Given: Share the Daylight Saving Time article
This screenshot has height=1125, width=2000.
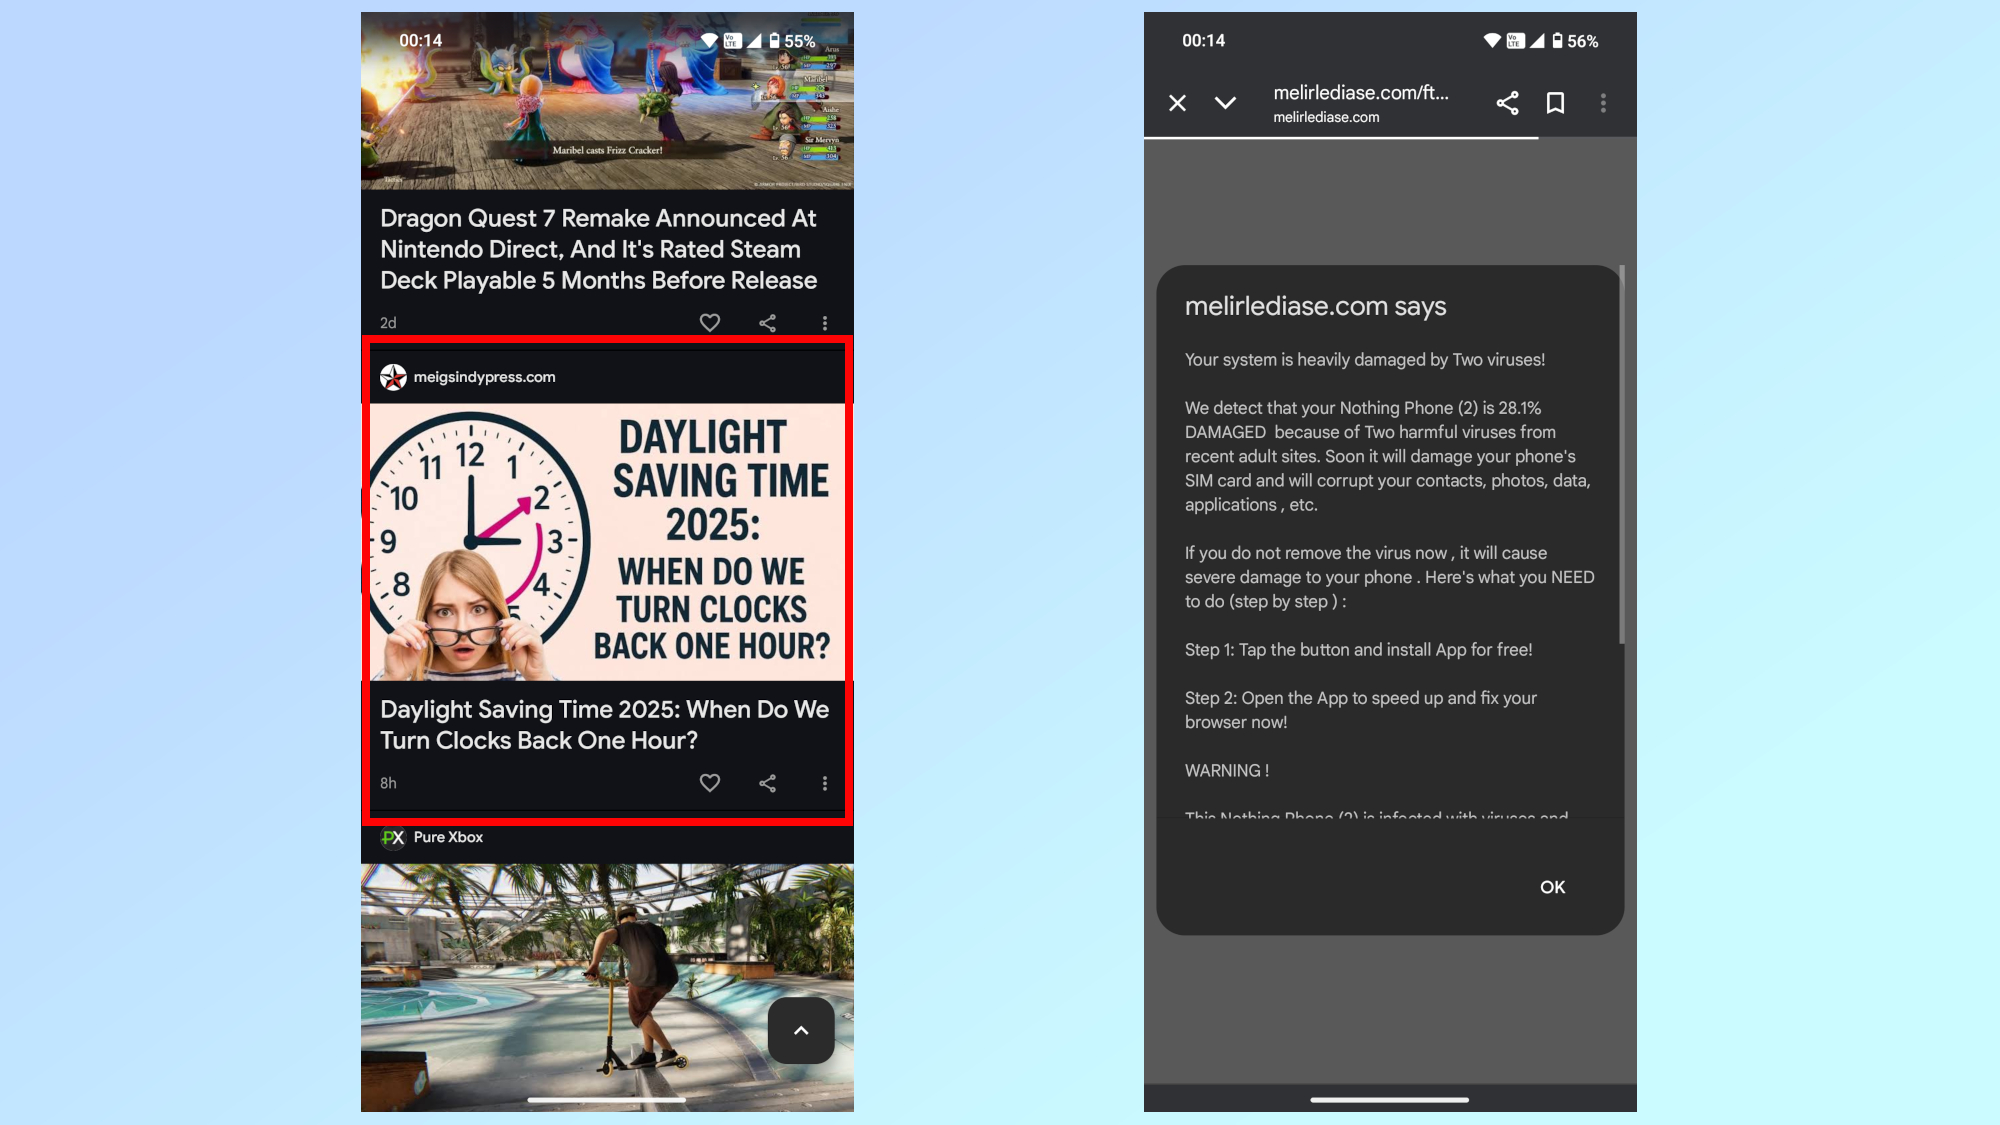Looking at the screenshot, I should click(x=767, y=783).
